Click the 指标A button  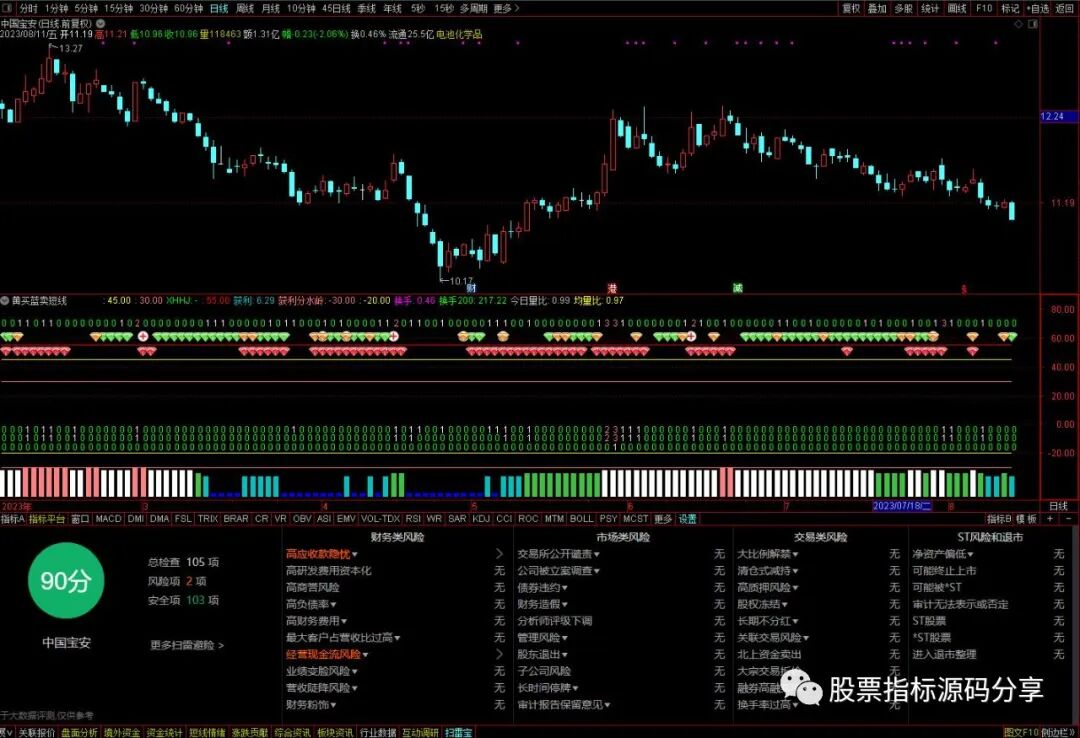[x=12, y=519]
